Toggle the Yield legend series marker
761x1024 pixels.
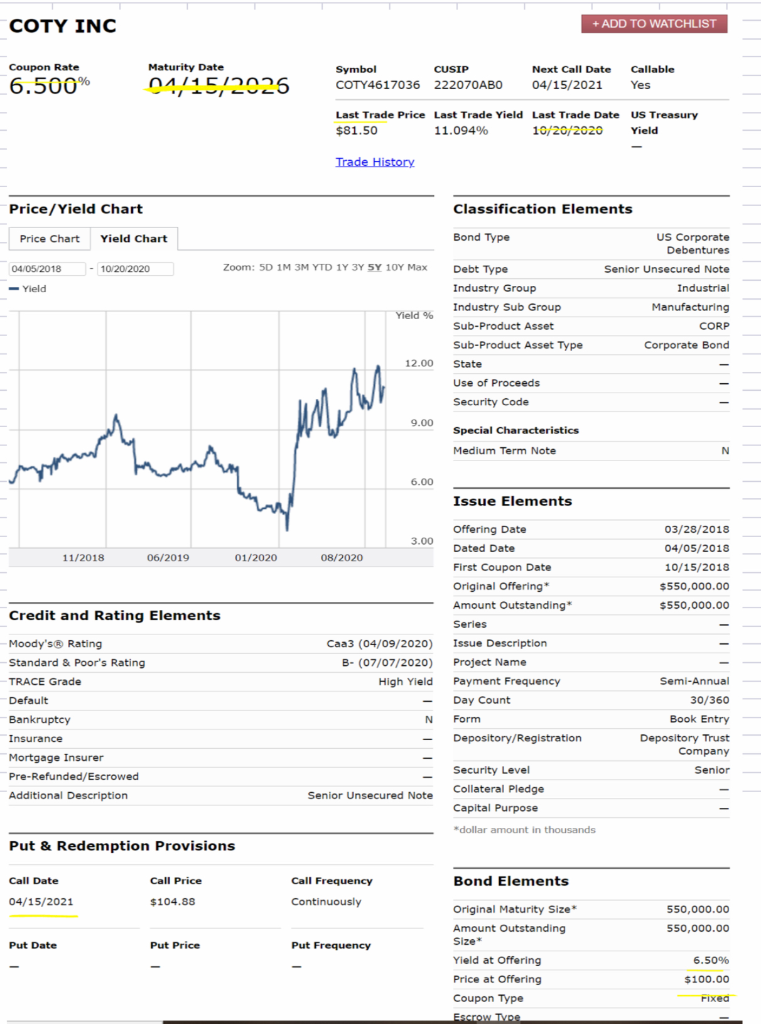pos(14,289)
